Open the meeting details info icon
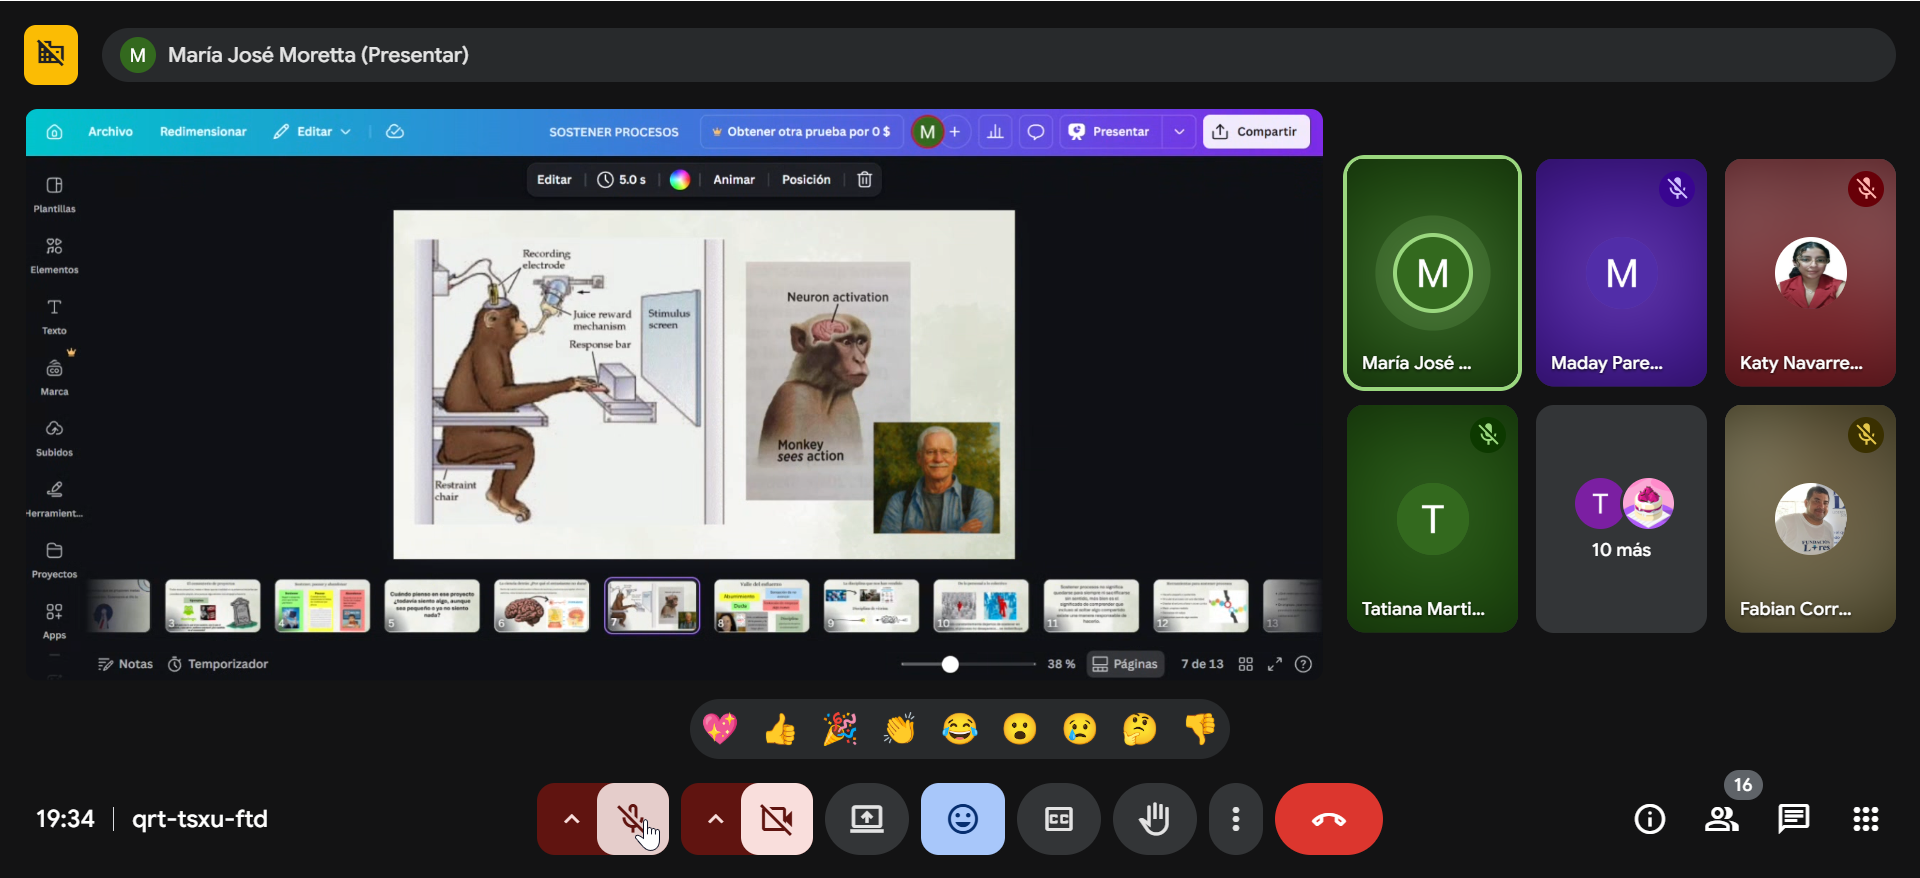The width and height of the screenshot is (1920, 878). 1649,819
